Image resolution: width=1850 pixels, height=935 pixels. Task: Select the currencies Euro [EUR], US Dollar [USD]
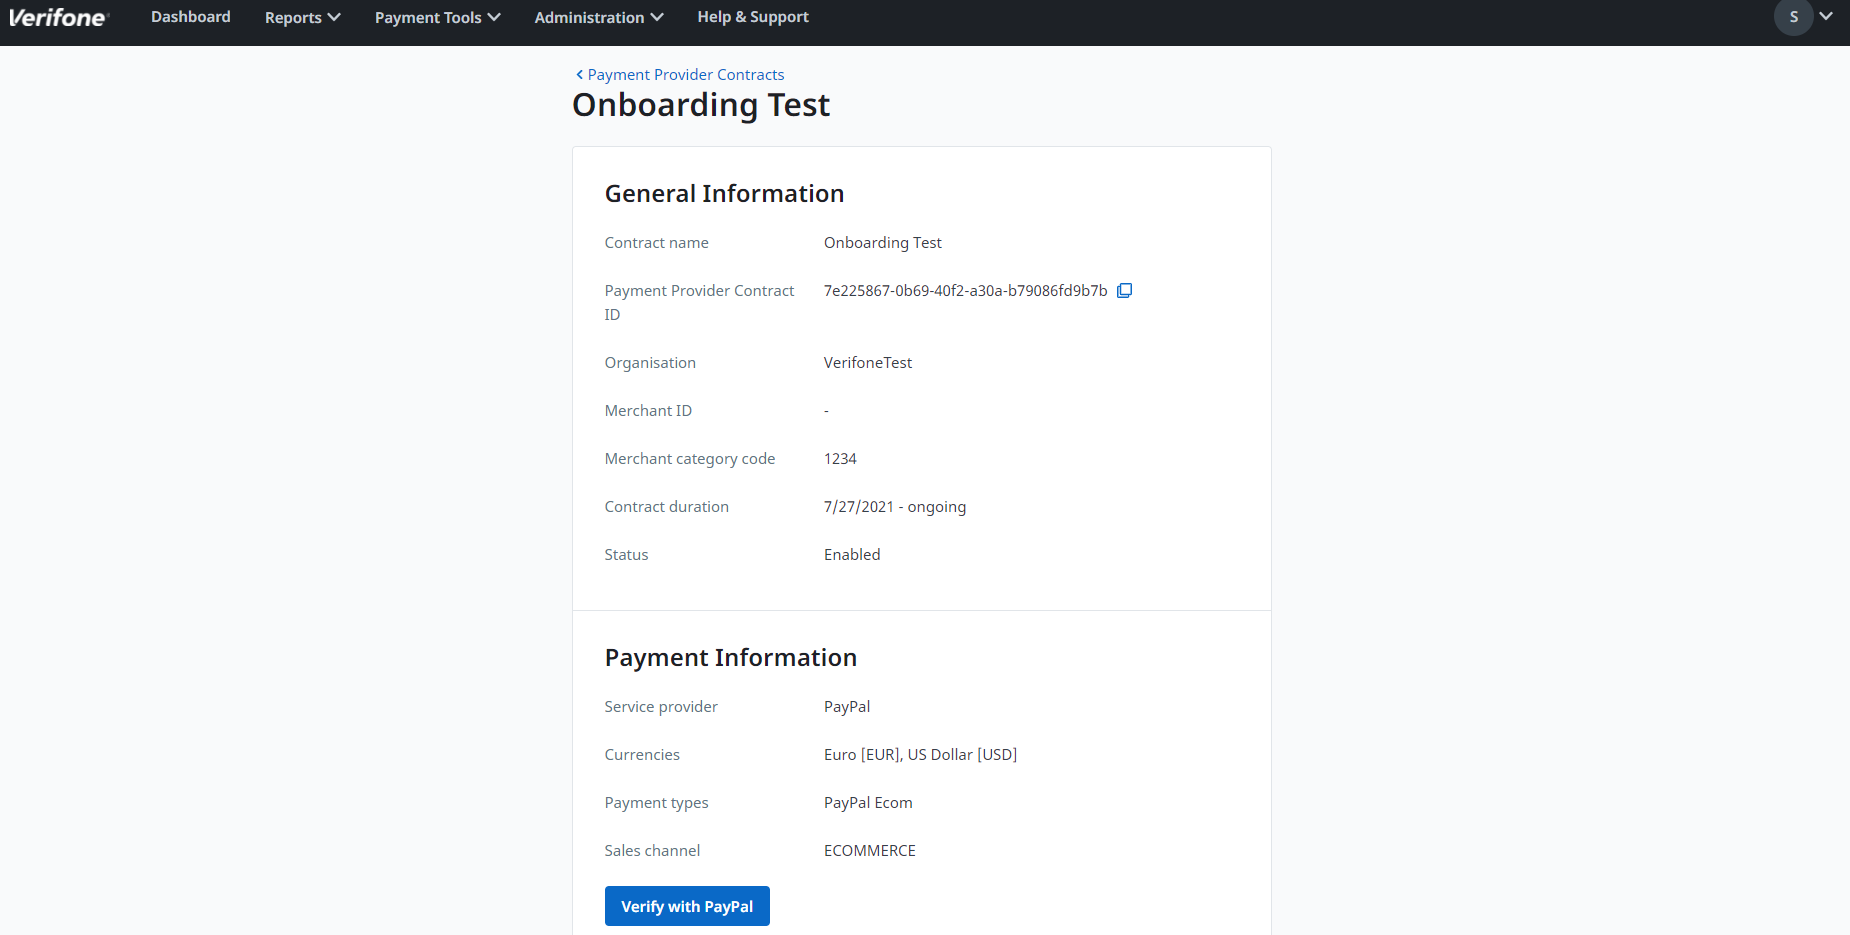[x=920, y=755]
